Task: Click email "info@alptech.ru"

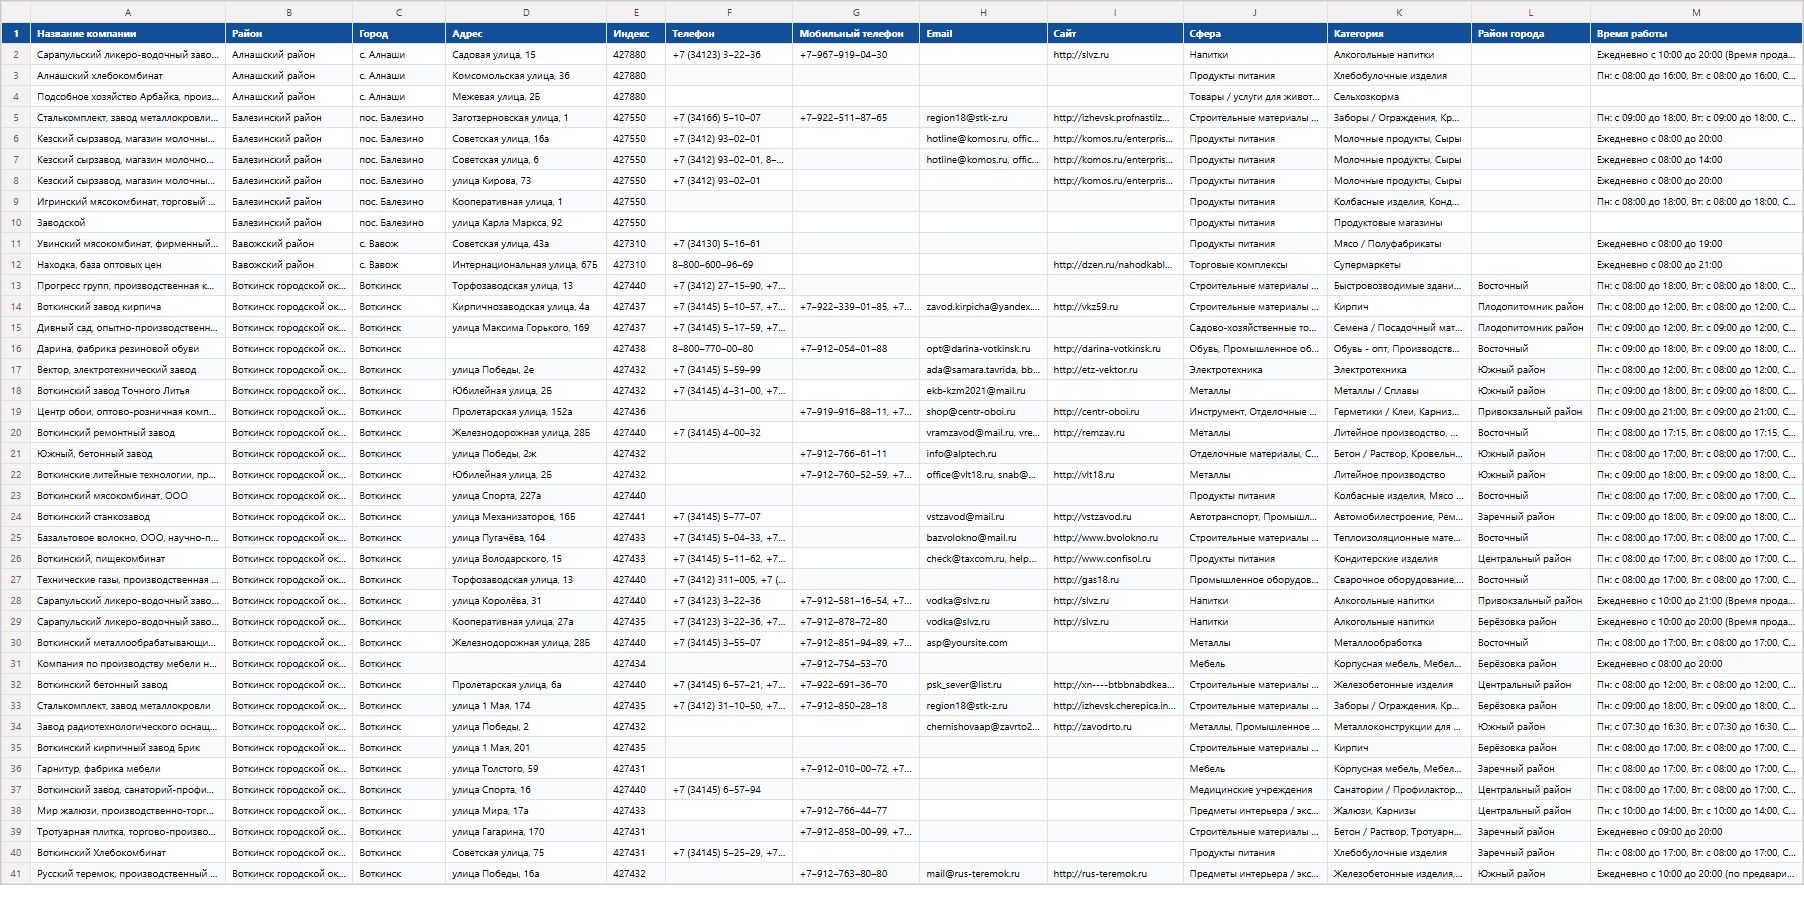Action: (983, 454)
